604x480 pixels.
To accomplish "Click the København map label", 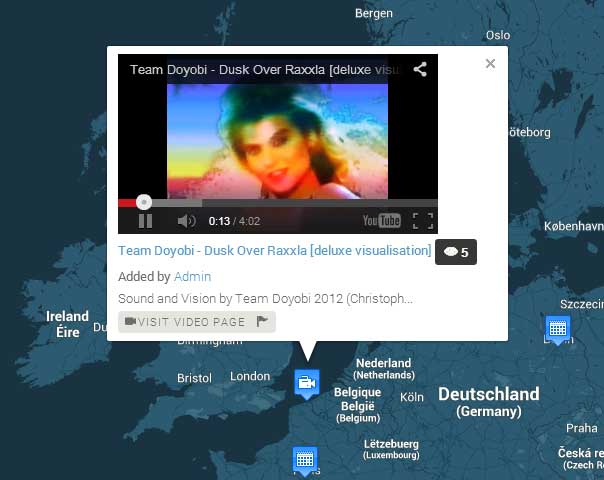I will pos(574,227).
